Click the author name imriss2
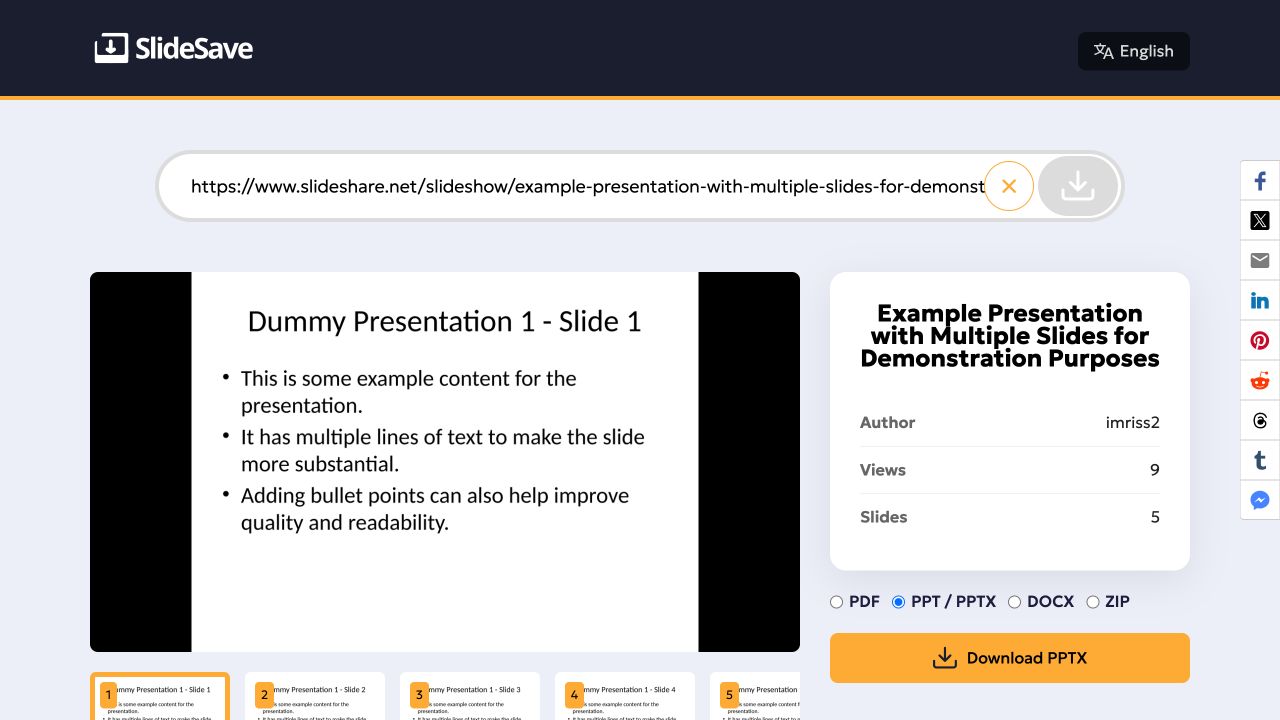The image size is (1280, 720). click(1133, 422)
